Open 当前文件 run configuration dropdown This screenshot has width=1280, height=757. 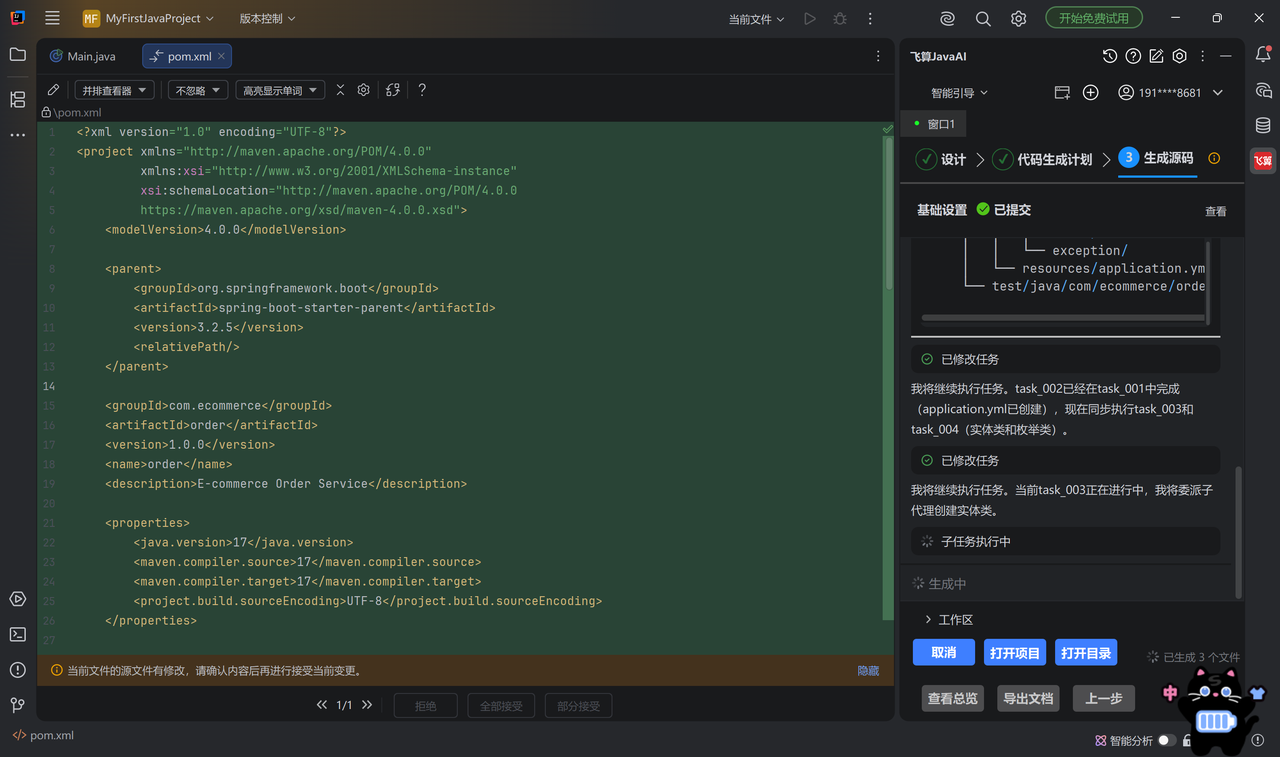click(x=756, y=18)
